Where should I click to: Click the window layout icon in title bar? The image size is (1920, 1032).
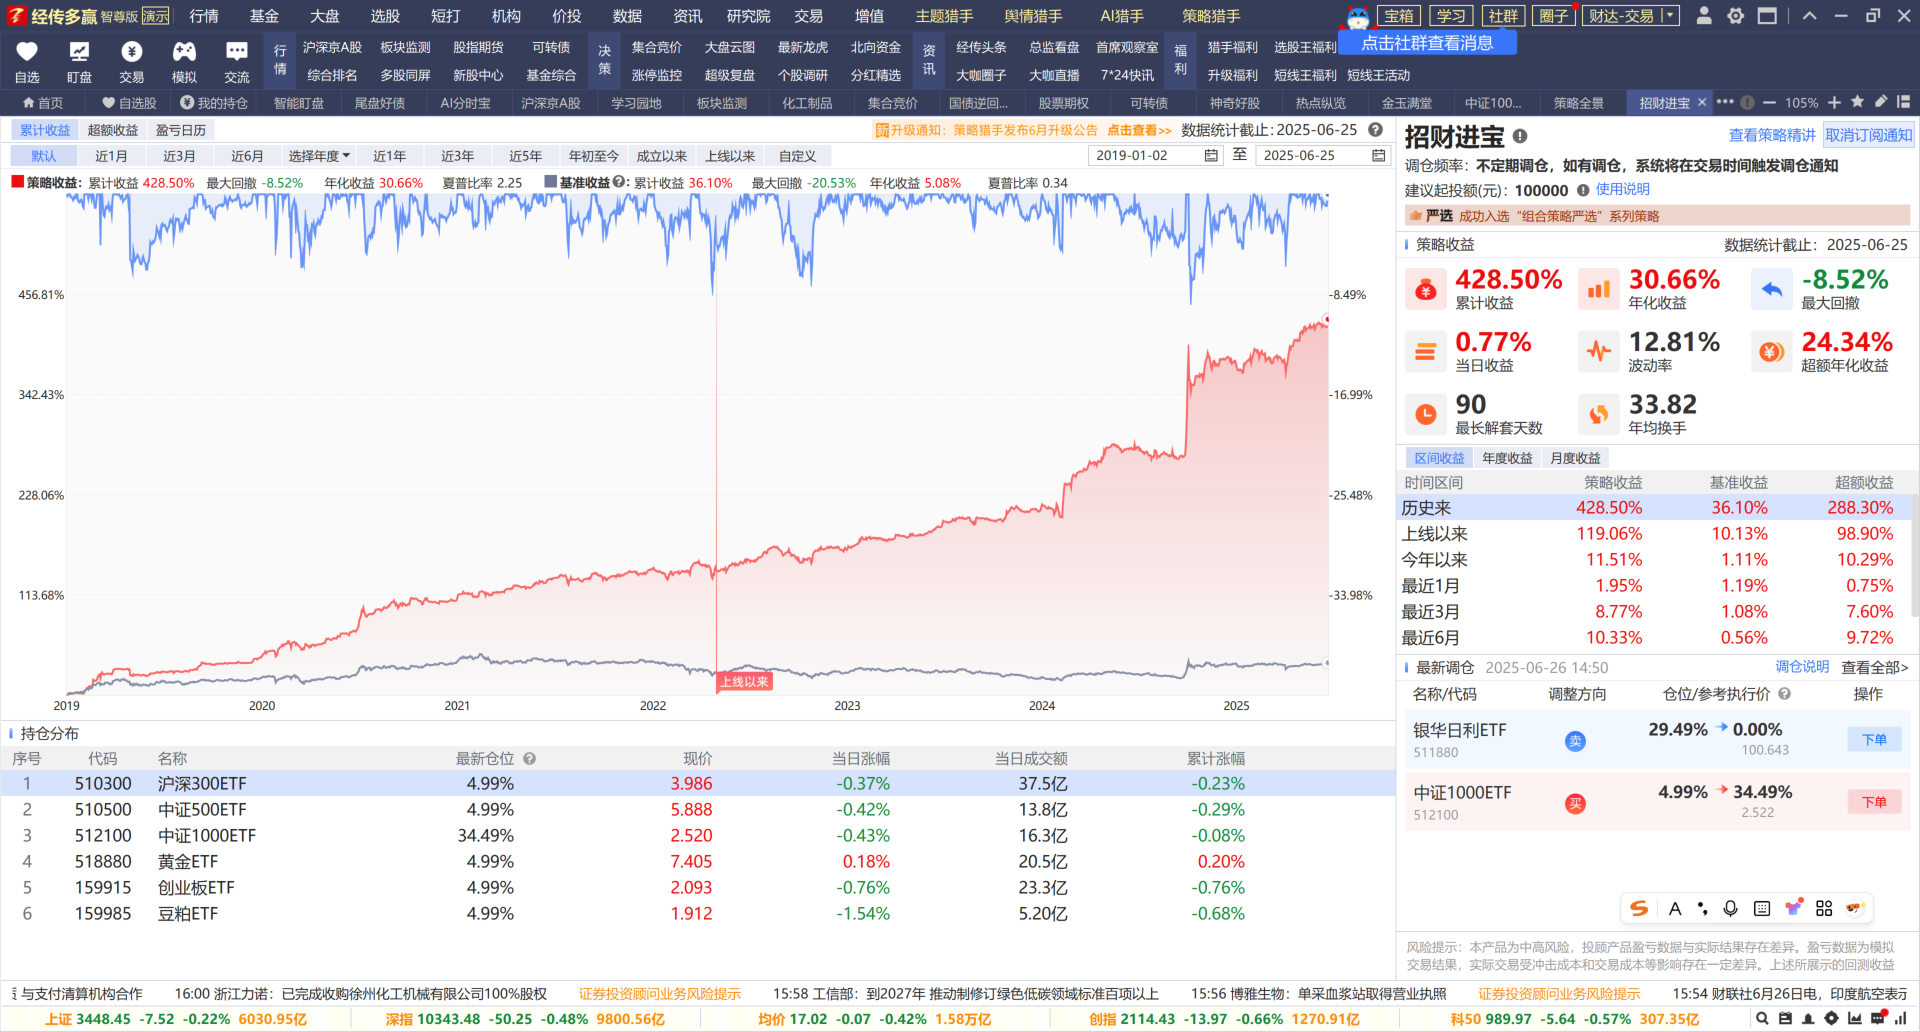[1767, 15]
